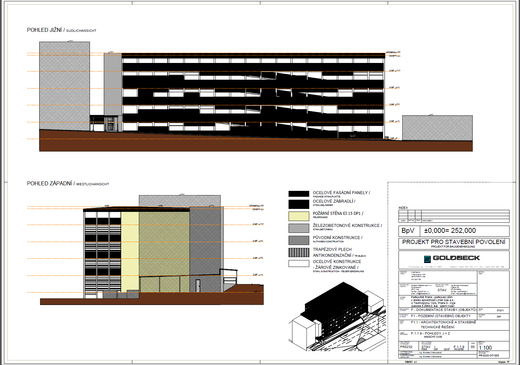
Task: Select the dark gray PŮVODNÍ KONSTRUKCE swatch
Action: 299,240
